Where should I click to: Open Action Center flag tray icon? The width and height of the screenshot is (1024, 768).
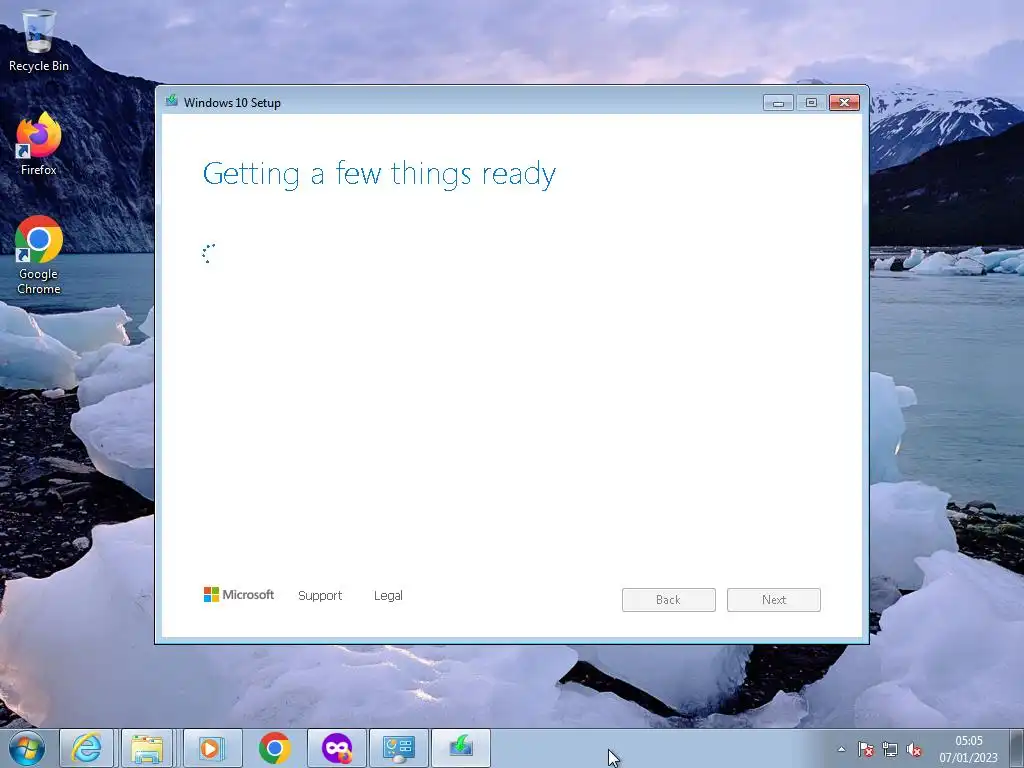866,749
